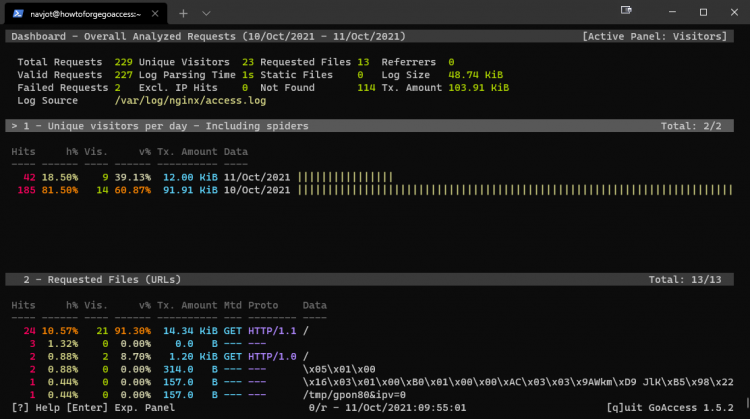Expand the new tab profile dropdown chevron

206,13
